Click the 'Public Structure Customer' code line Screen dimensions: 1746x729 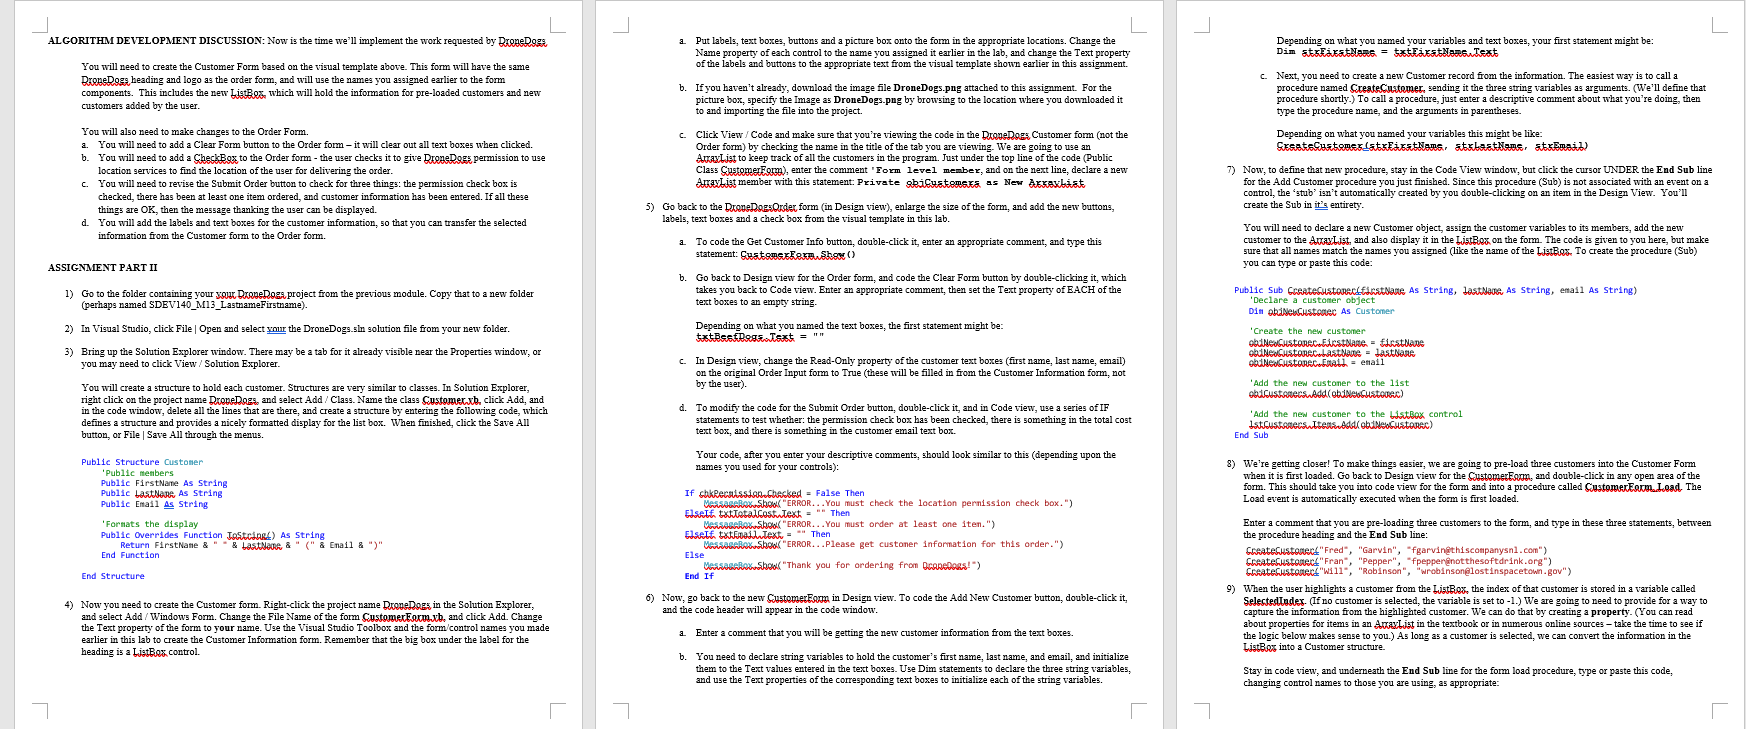pos(142,462)
